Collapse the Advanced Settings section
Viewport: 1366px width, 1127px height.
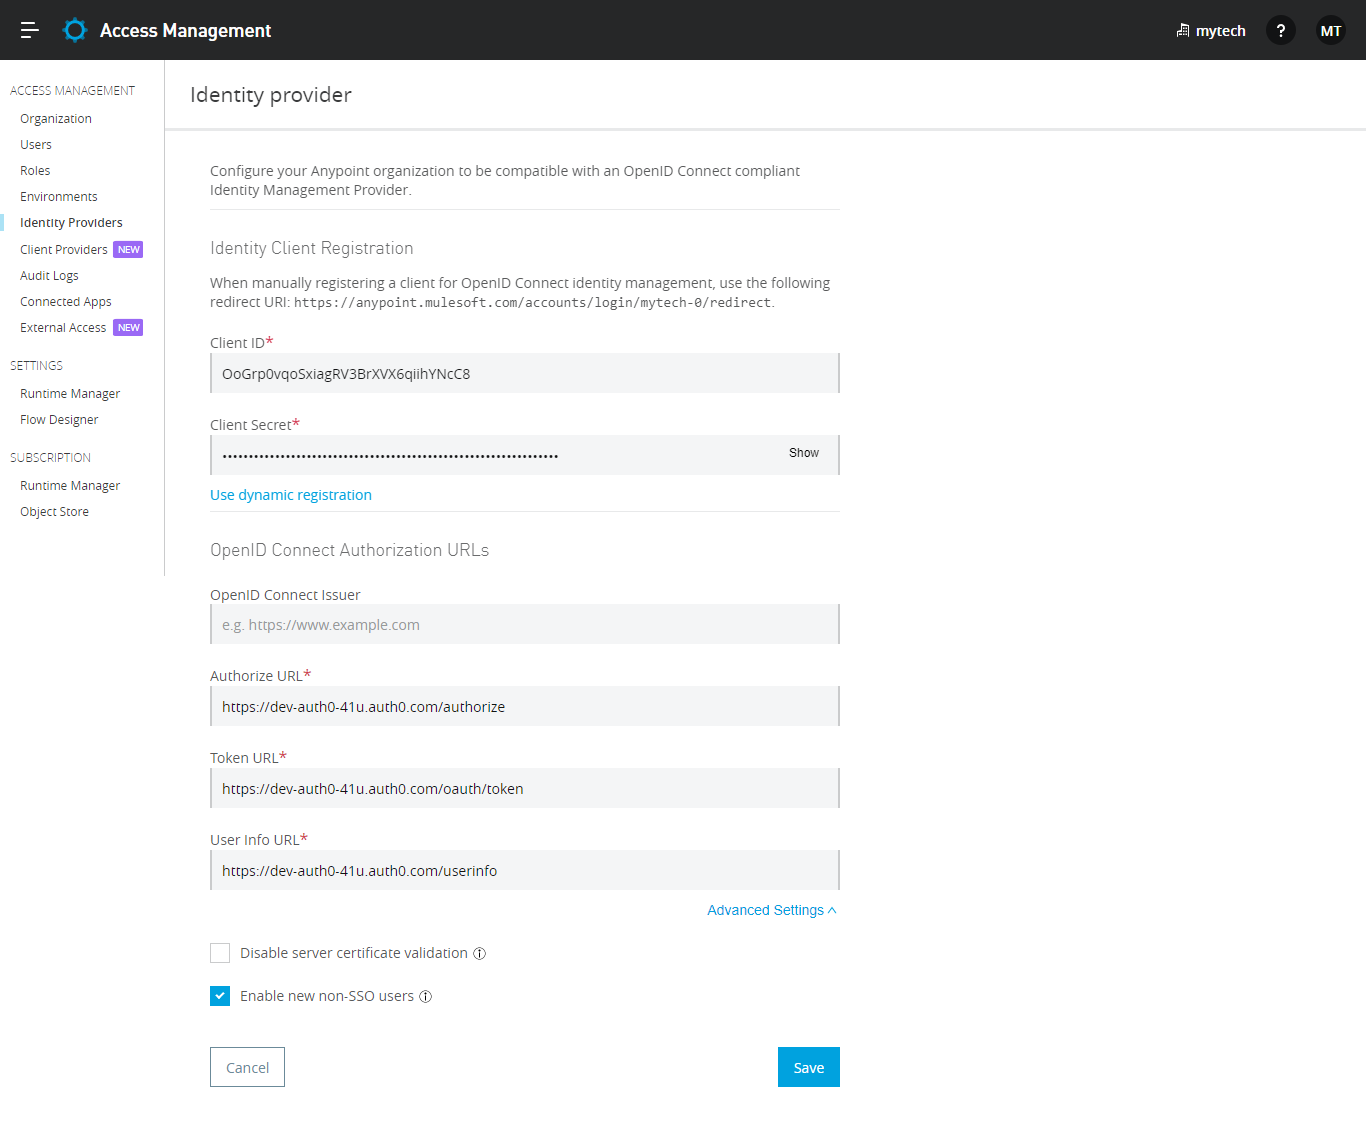tap(771, 910)
